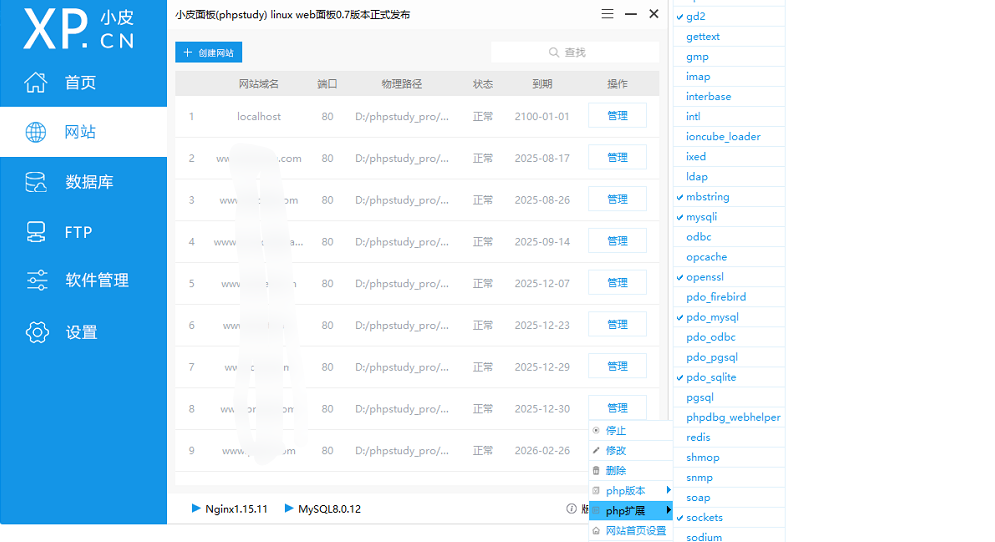Open 设置 settings in the sidebar
The width and height of the screenshot is (995, 542).
click(80, 333)
